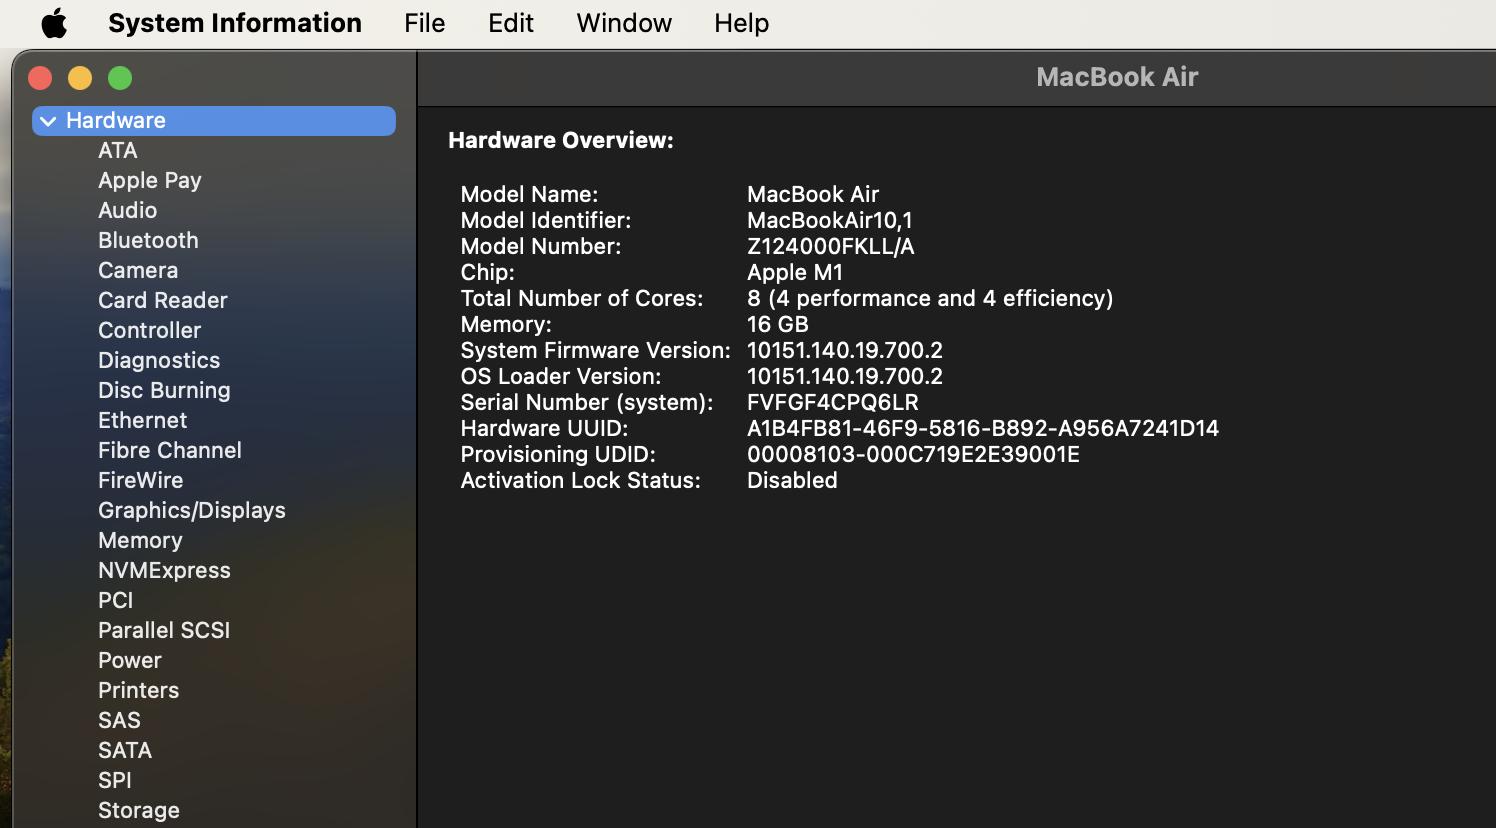The width and height of the screenshot is (1496, 828).
Task: Select NVMExpress in the sidebar
Action: pos(164,570)
